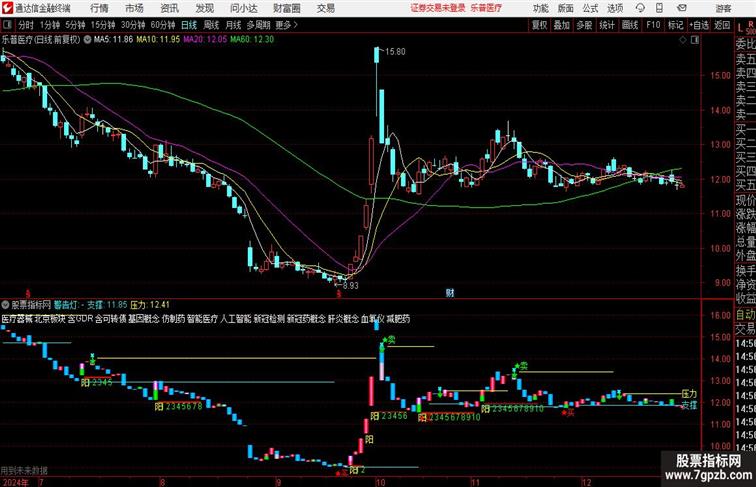
Task: Open the 市场 menu
Action: [134, 8]
